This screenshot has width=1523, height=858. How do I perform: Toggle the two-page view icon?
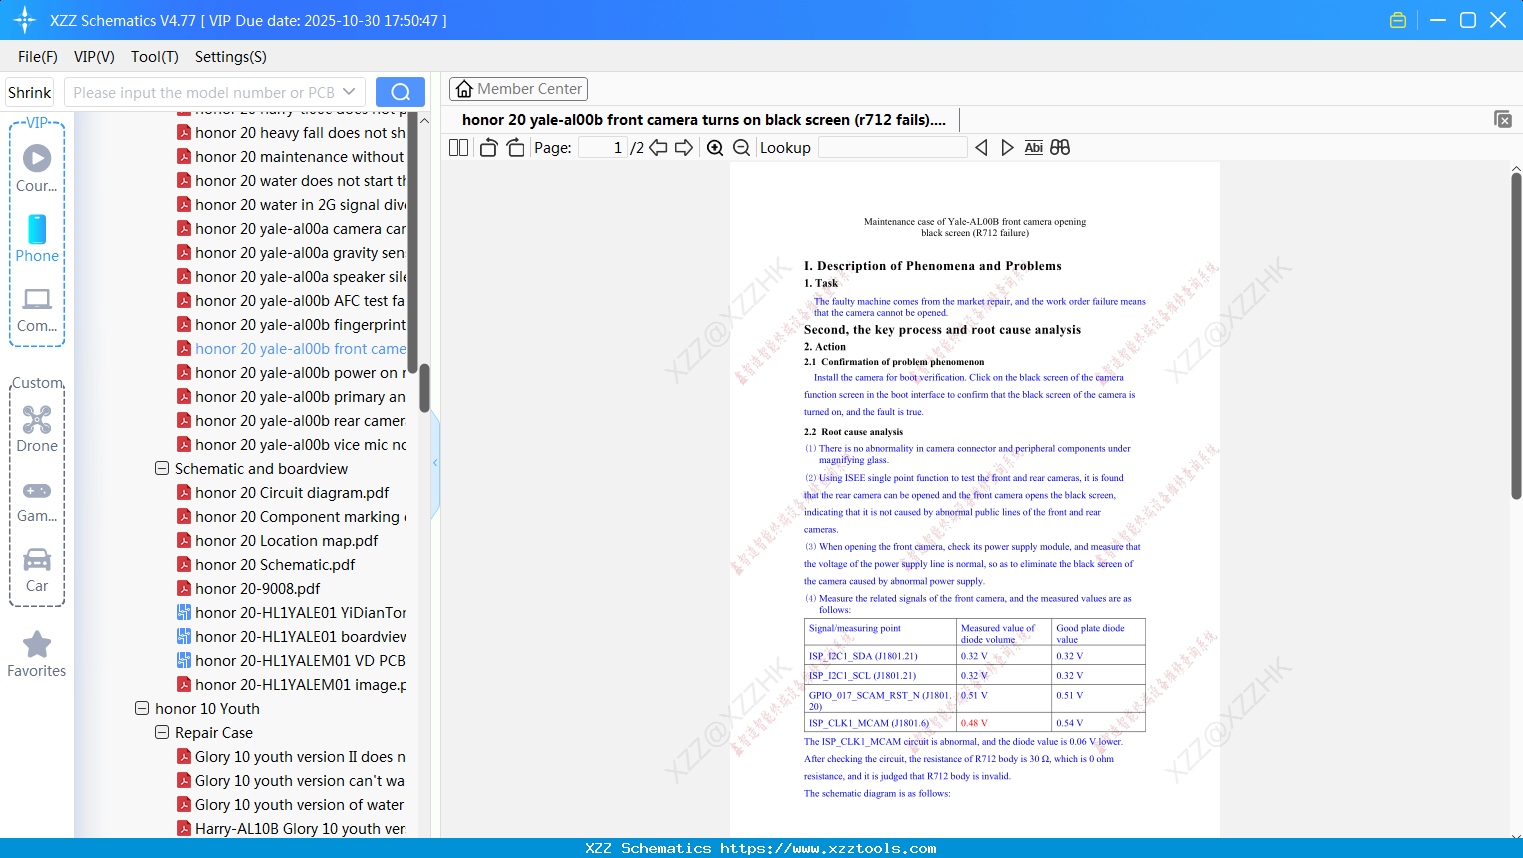[x=459, y=148]
